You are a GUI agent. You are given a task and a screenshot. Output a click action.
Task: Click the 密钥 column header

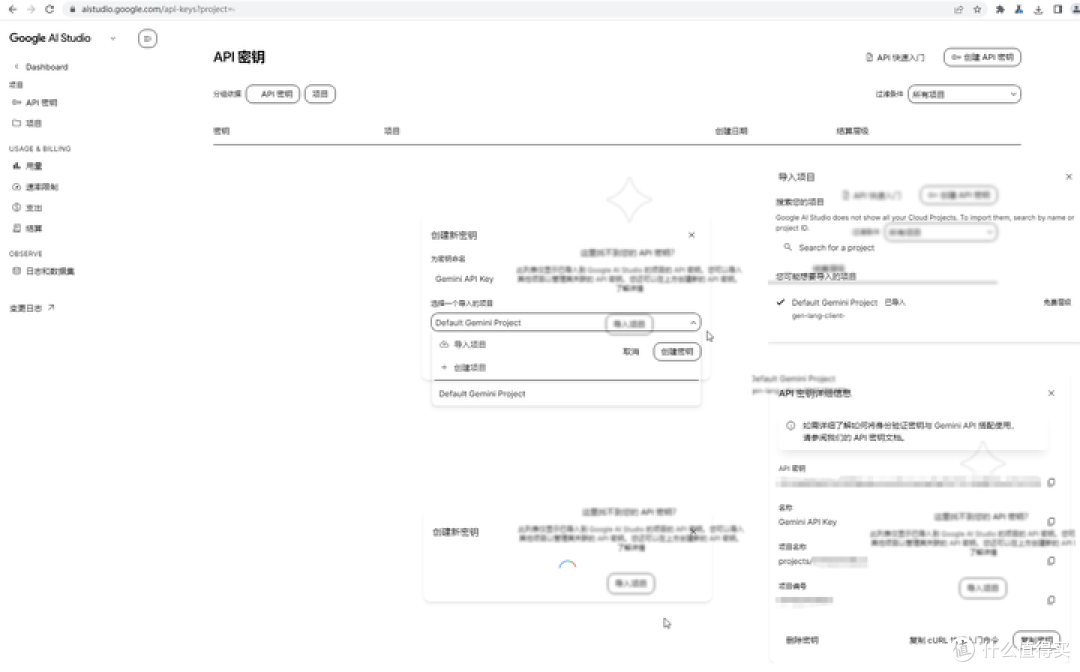pyautogui.click(x=221, y=131)
